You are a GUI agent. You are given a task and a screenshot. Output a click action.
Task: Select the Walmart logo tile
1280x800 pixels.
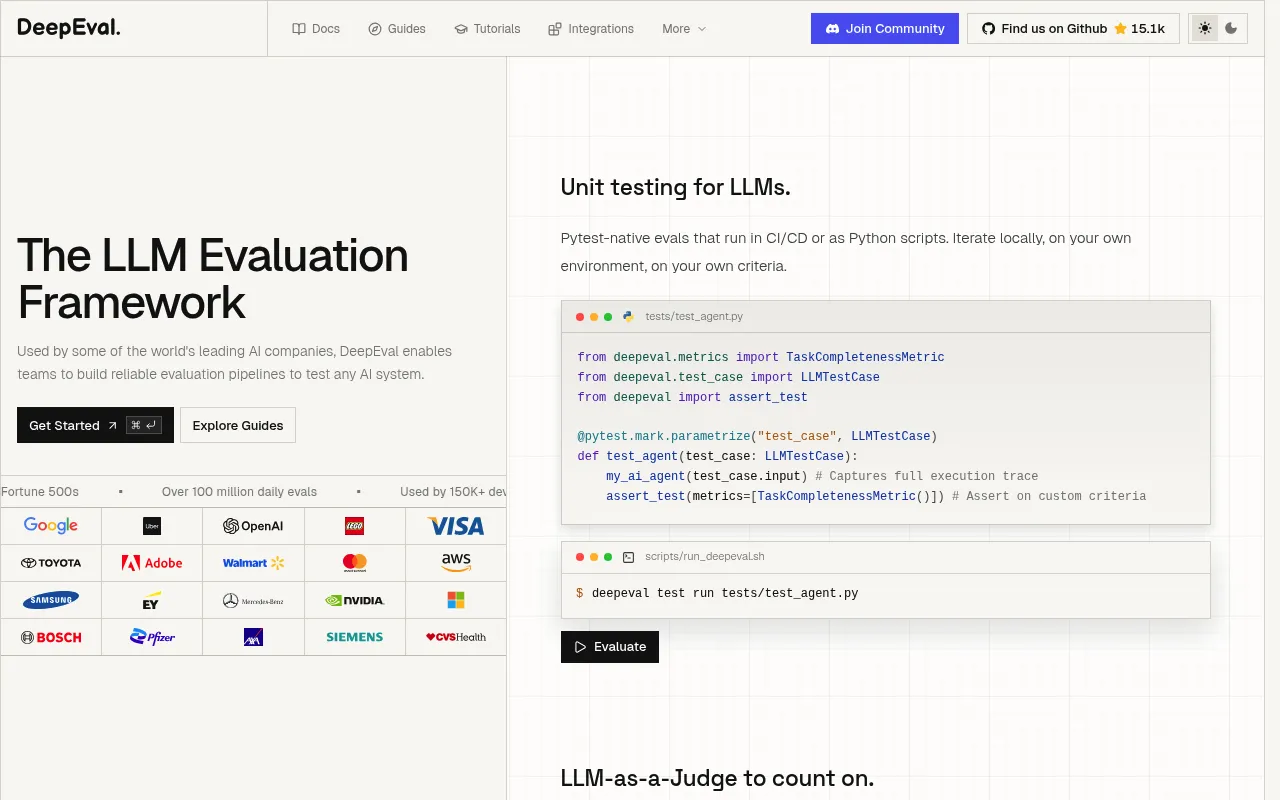click(253, 563)
